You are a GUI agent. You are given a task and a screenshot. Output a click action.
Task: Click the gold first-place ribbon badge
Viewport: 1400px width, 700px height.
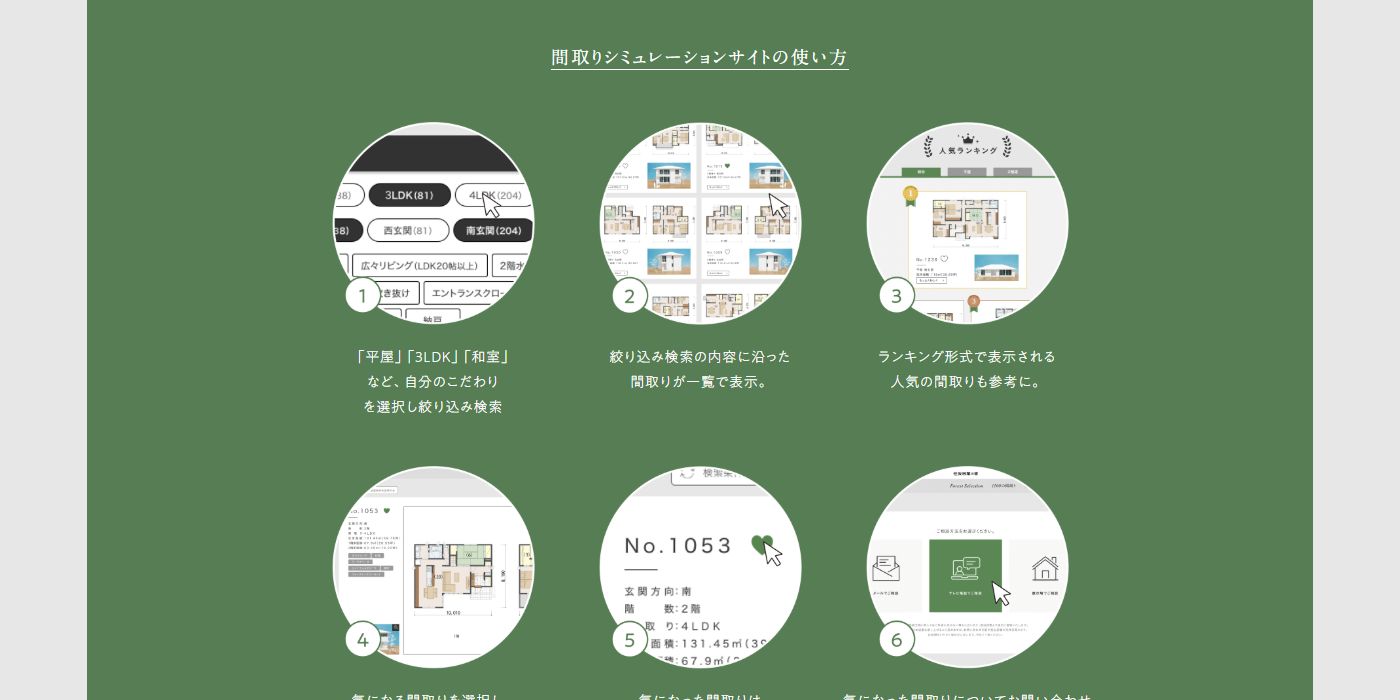[x=910, y=193]
